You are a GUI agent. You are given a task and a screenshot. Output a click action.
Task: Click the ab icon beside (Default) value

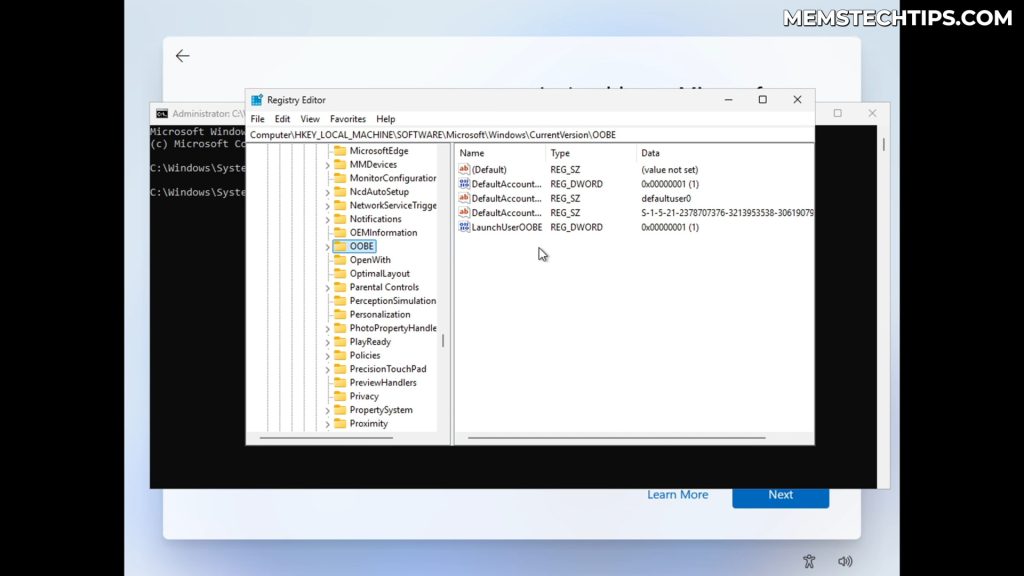click(464, 169)
